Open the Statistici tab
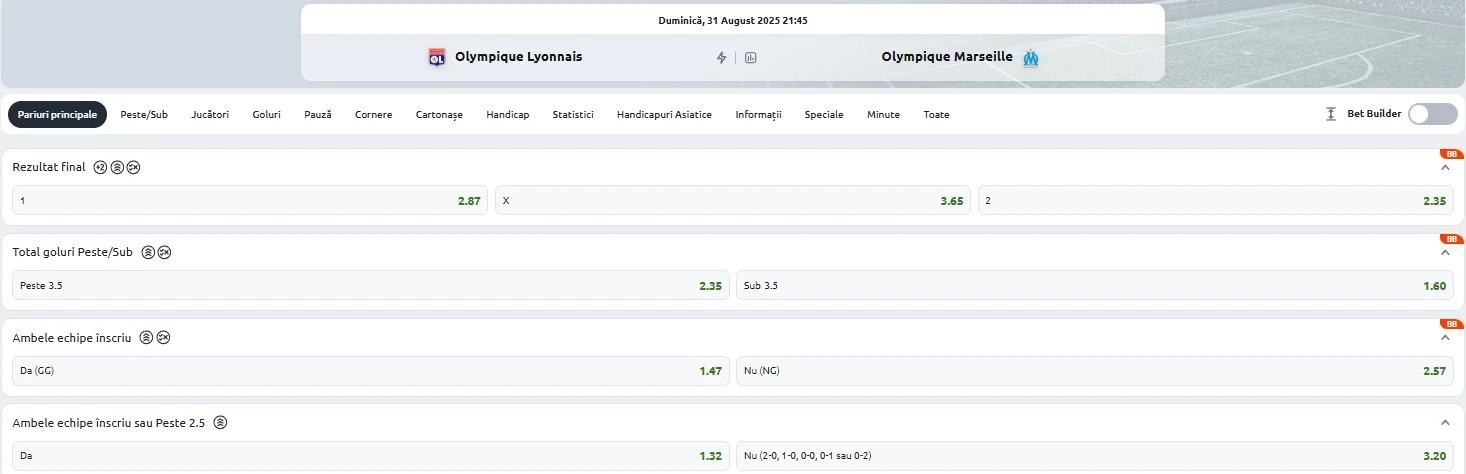Image resolution: width=1466 pixels, height=474 pixels. tap(573, 114)
